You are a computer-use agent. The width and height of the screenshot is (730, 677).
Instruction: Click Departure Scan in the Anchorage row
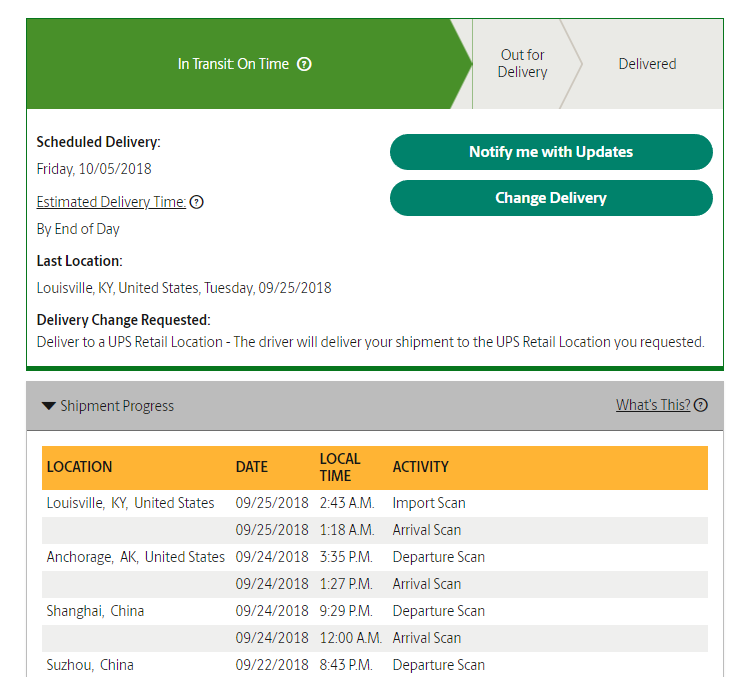pos(439,557)
